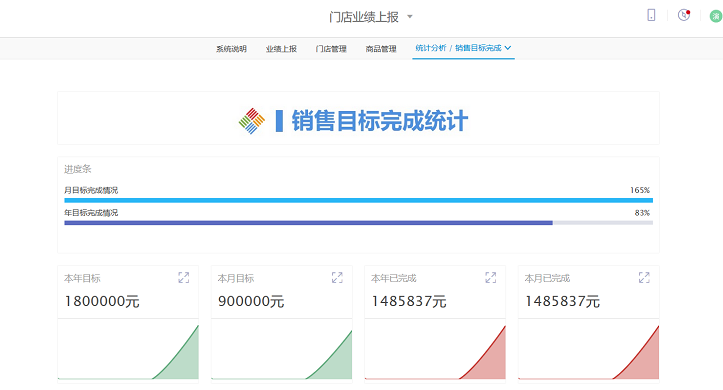Viewport: 723px width, 390px height.
Task: Select the 统计分析 / 销售目标完成 tab
Action: point(463,48)
